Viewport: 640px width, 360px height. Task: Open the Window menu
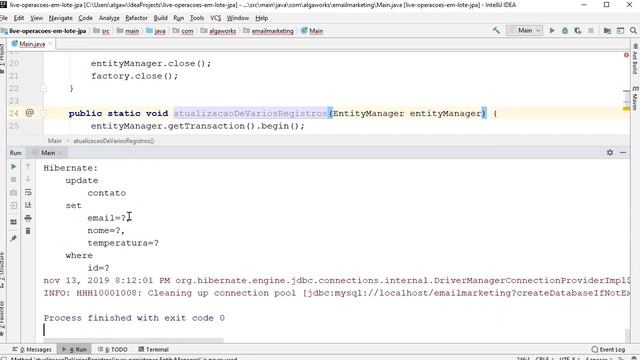pos(238,18)
